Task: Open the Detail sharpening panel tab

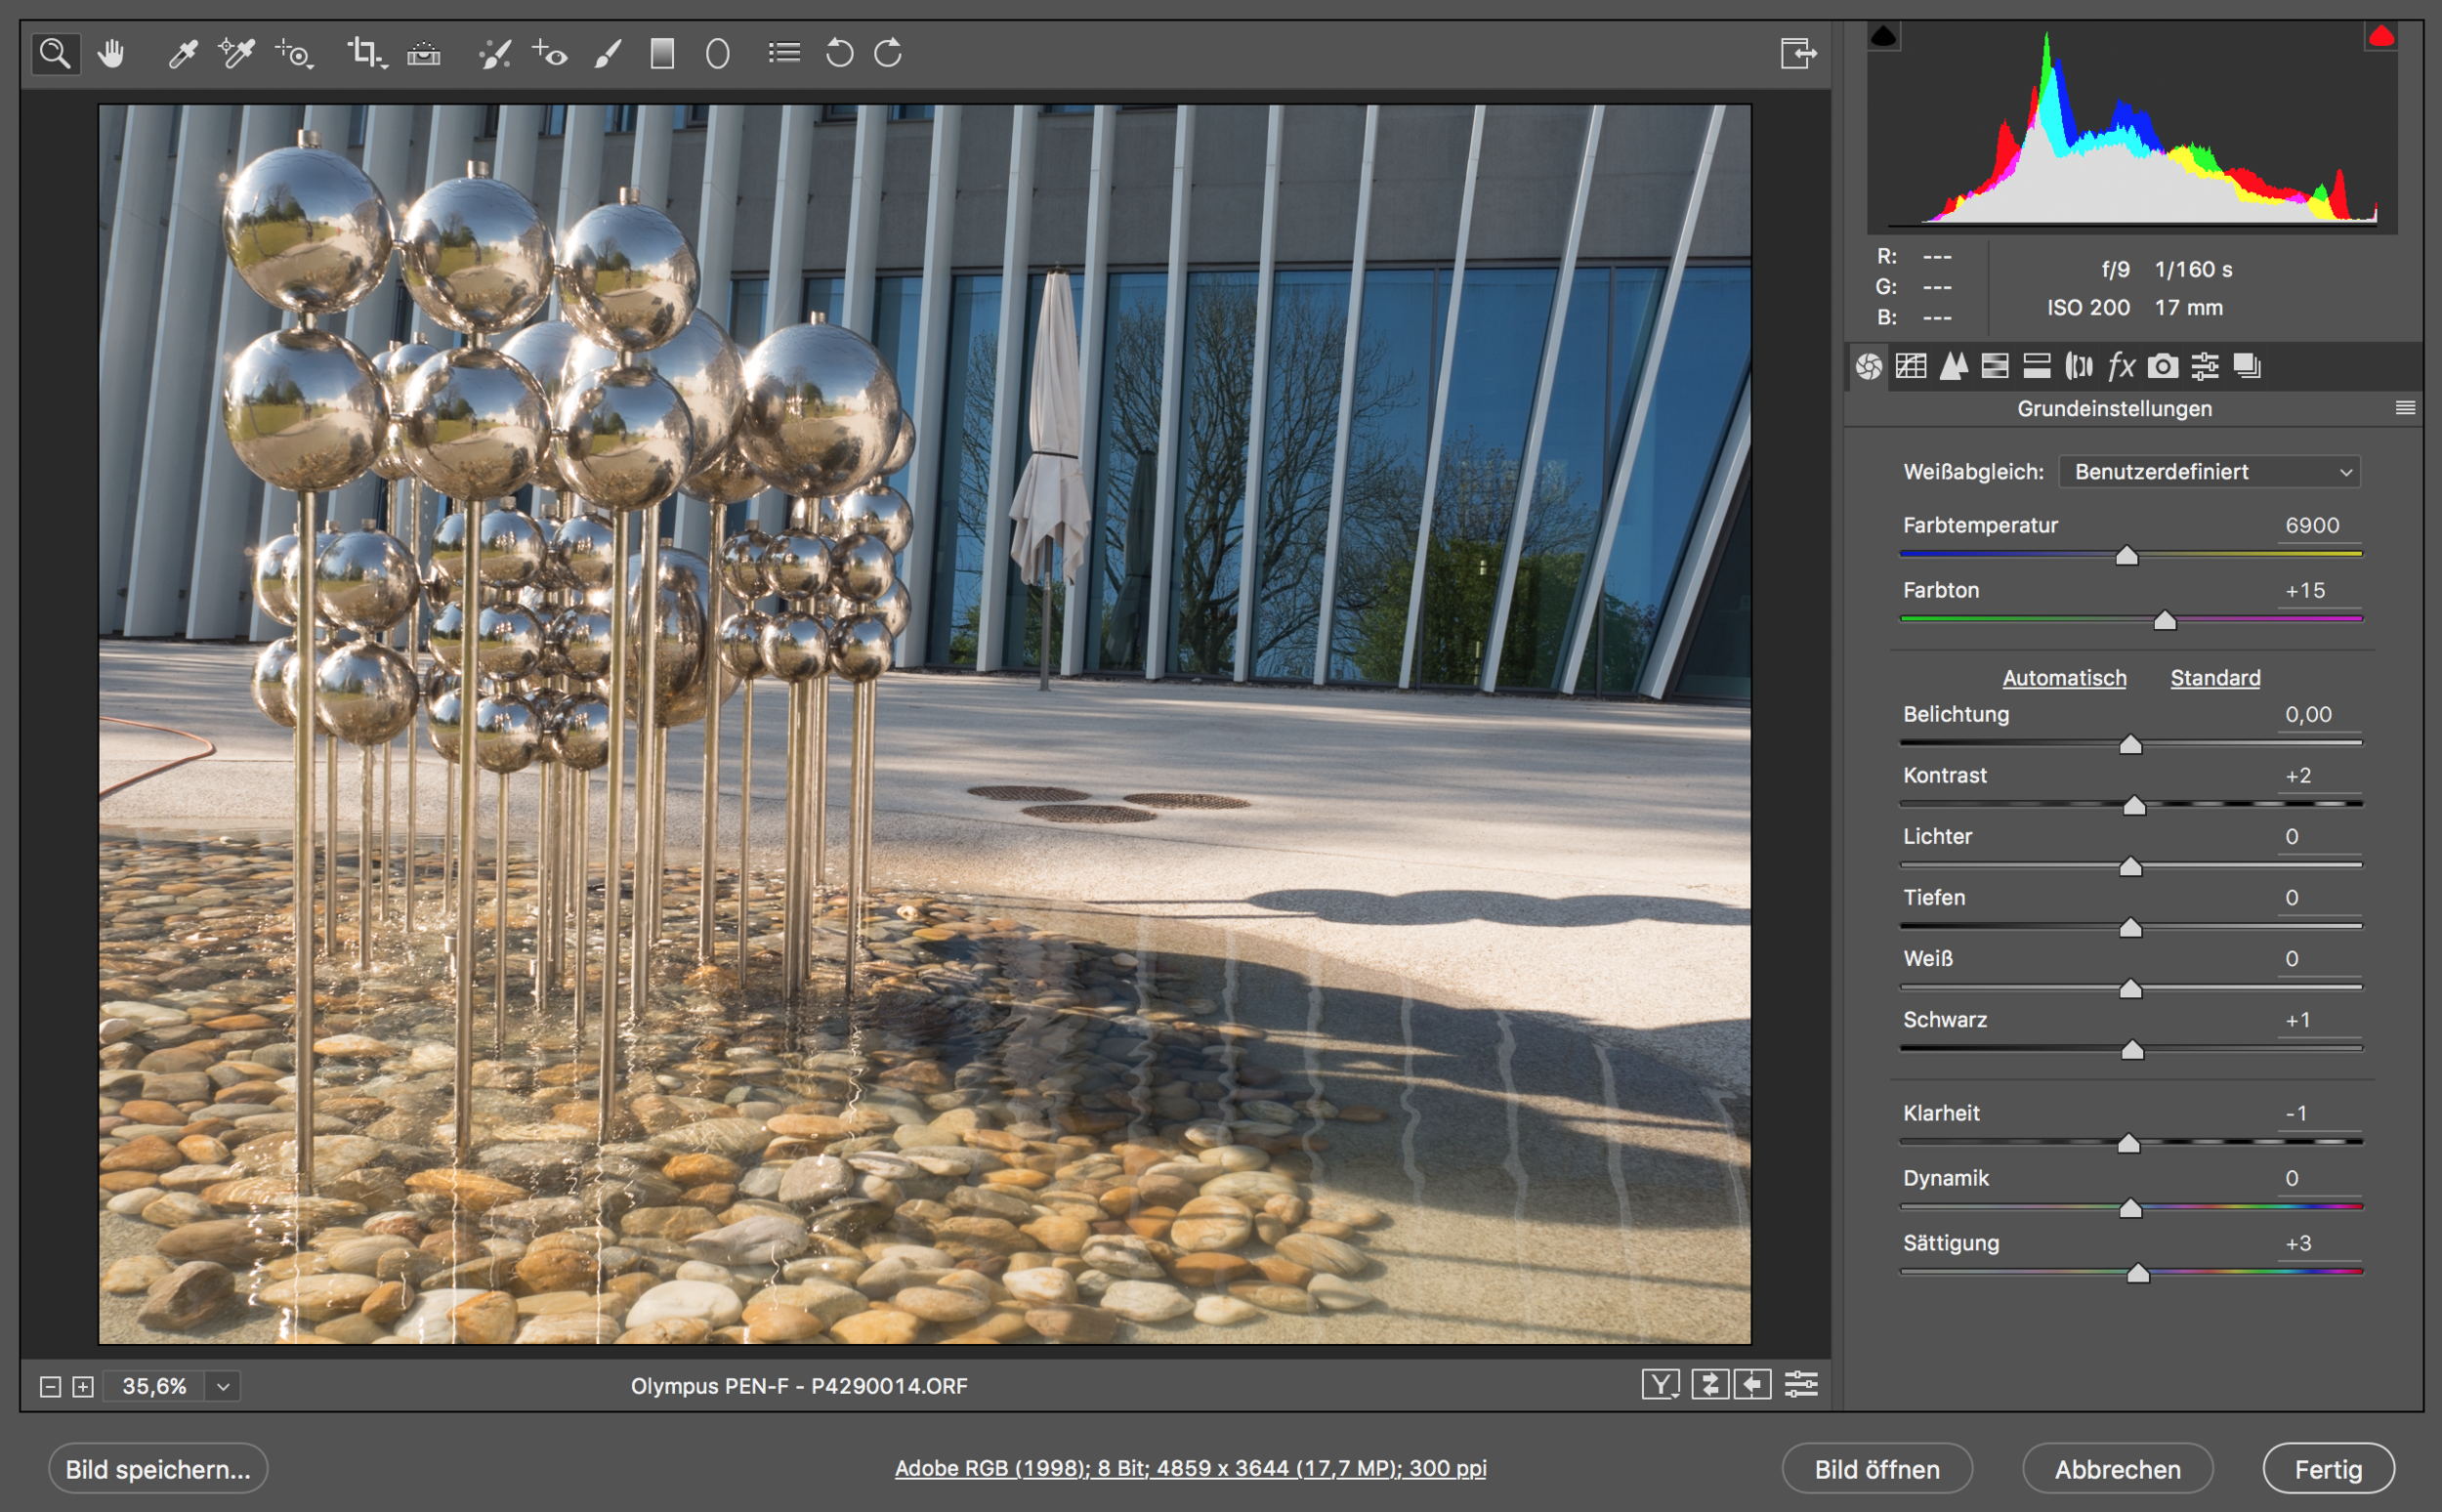Action: click(x=1953, y=367)
